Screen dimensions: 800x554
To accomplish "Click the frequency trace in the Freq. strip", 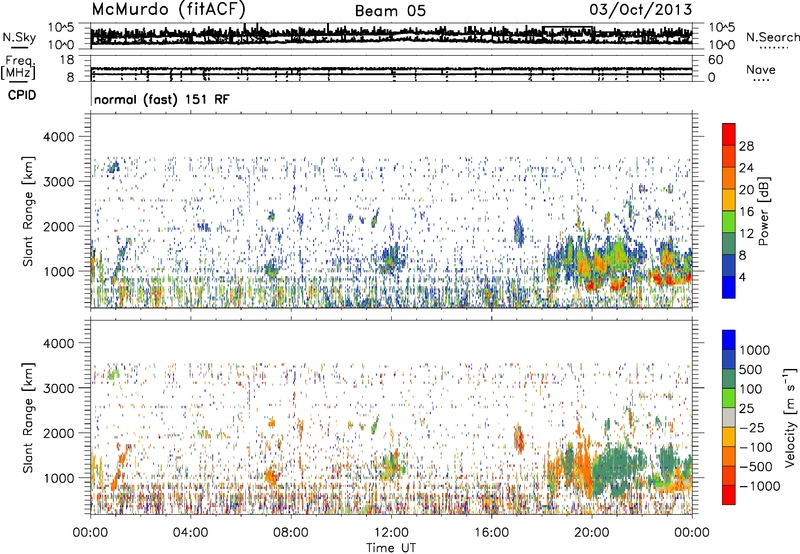I will [391, 68].
